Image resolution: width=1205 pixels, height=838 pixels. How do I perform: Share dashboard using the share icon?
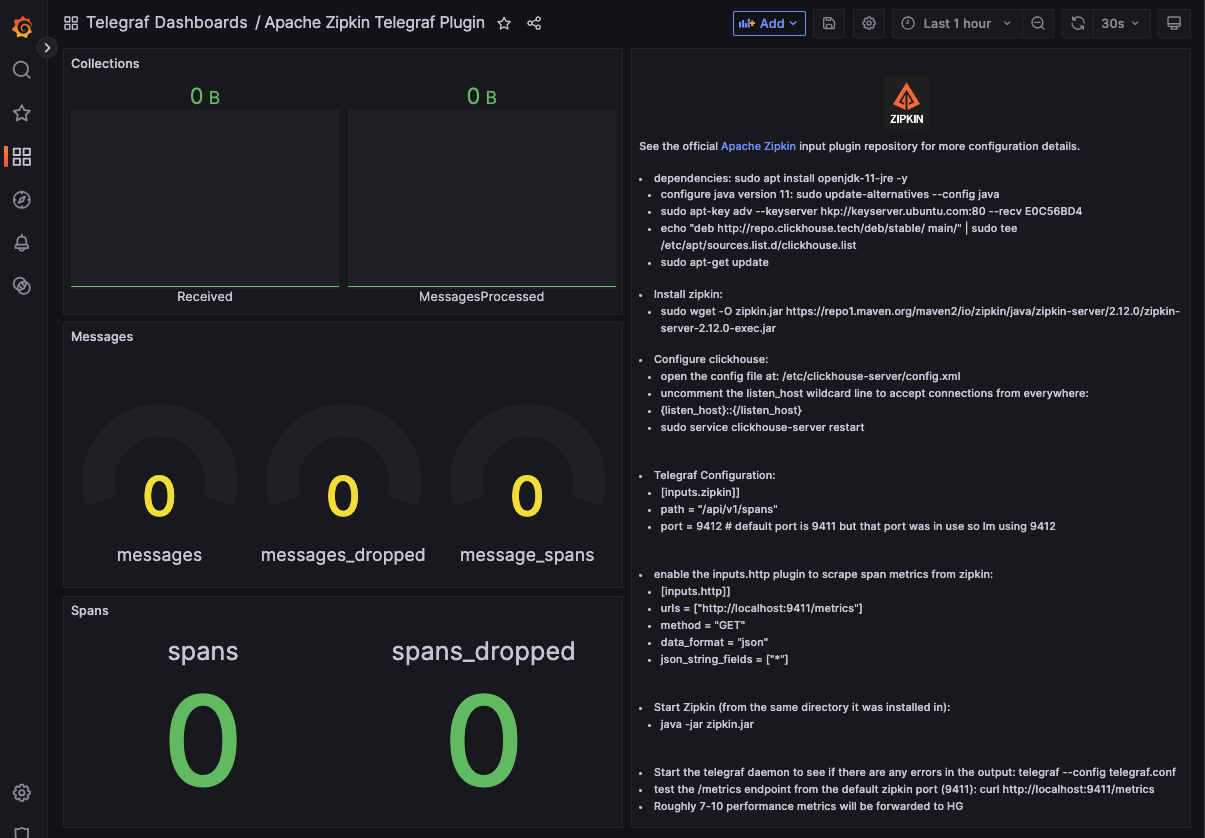(534, 23)
